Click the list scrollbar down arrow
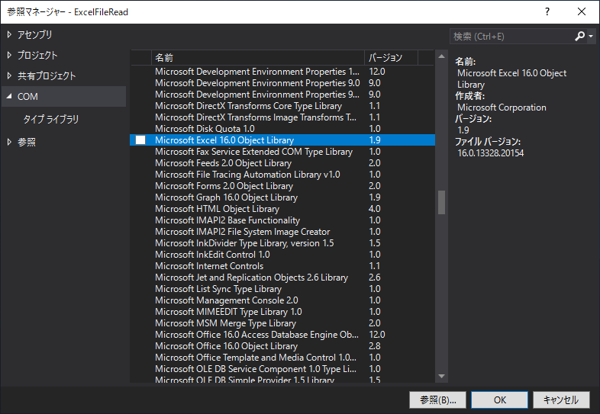Screen dimensions: 600x414 coord(442,376)
